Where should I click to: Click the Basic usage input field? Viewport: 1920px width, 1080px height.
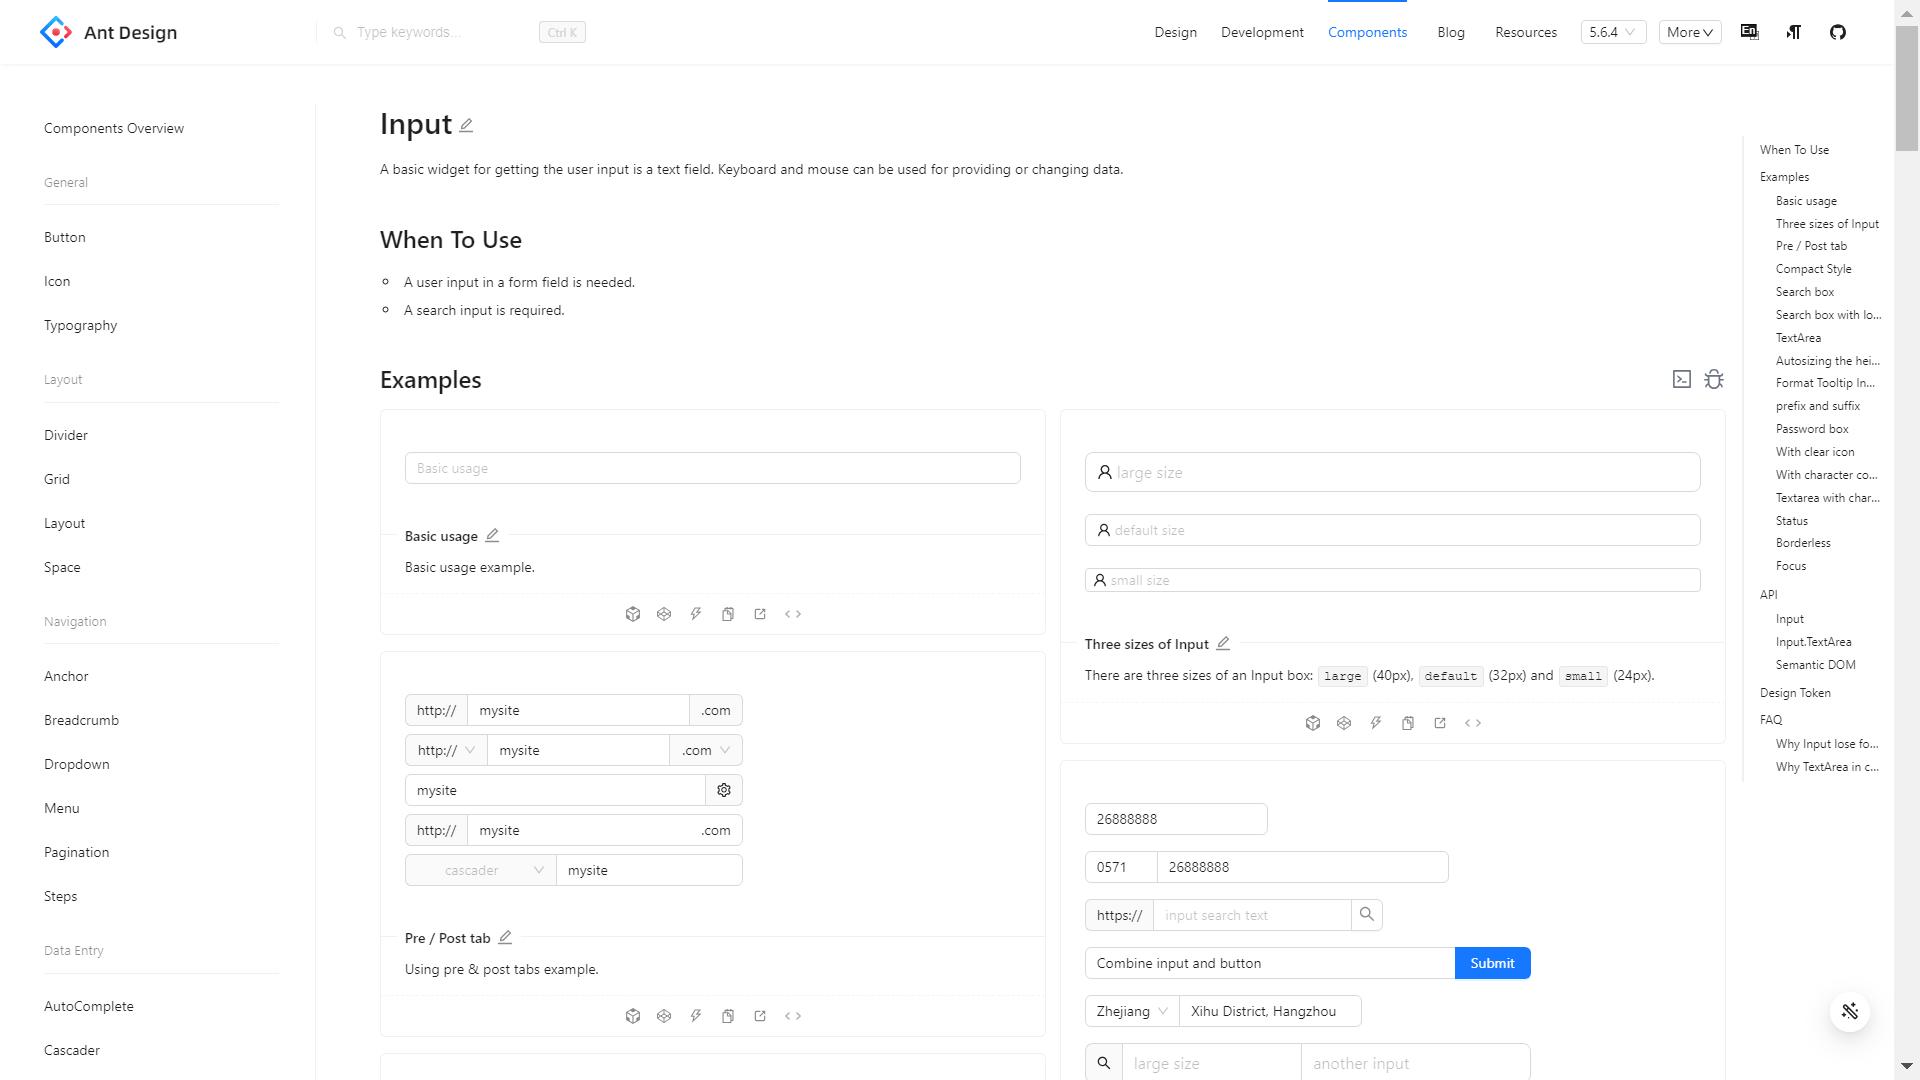click(712, 468)
